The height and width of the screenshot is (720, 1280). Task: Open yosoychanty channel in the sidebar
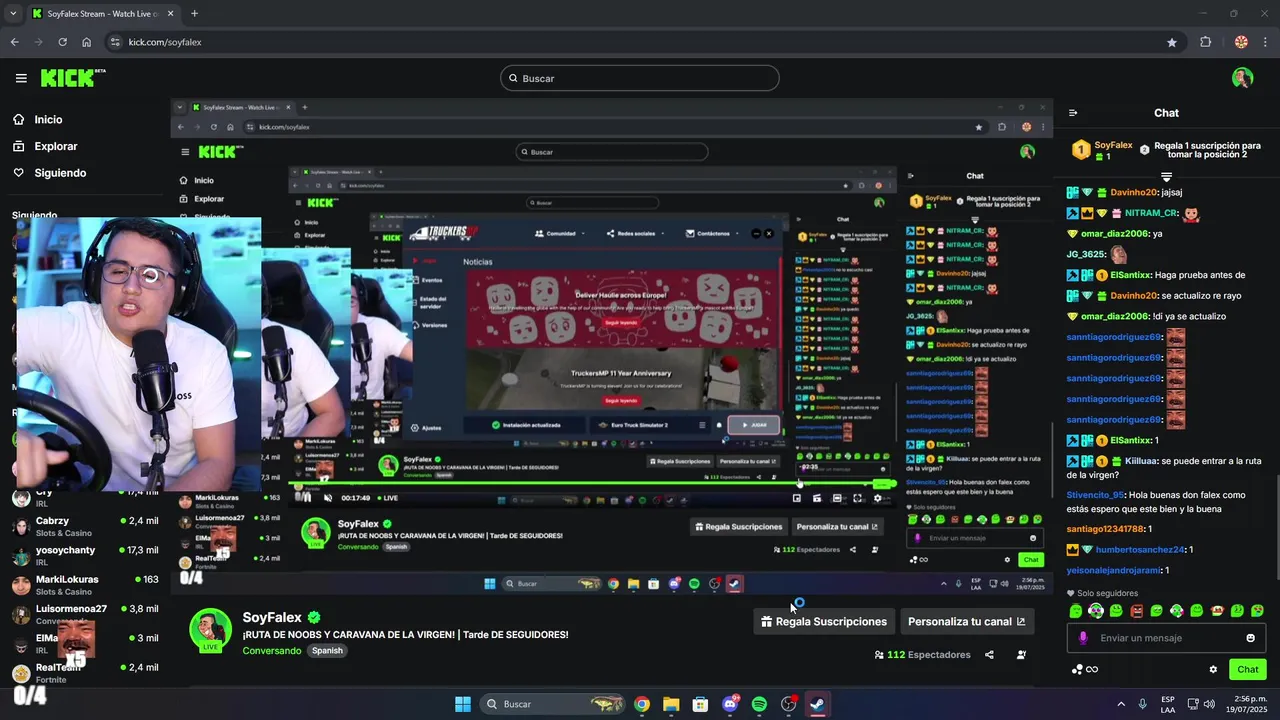click(85, 556)
